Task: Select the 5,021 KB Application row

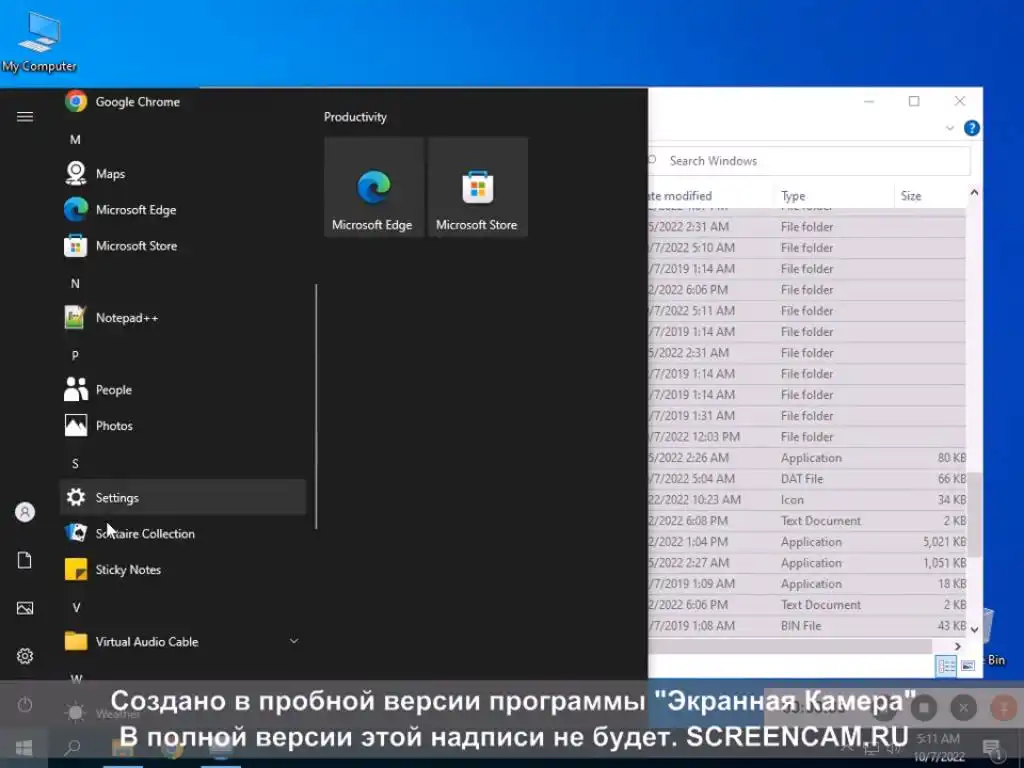Action: coord(807,541)
